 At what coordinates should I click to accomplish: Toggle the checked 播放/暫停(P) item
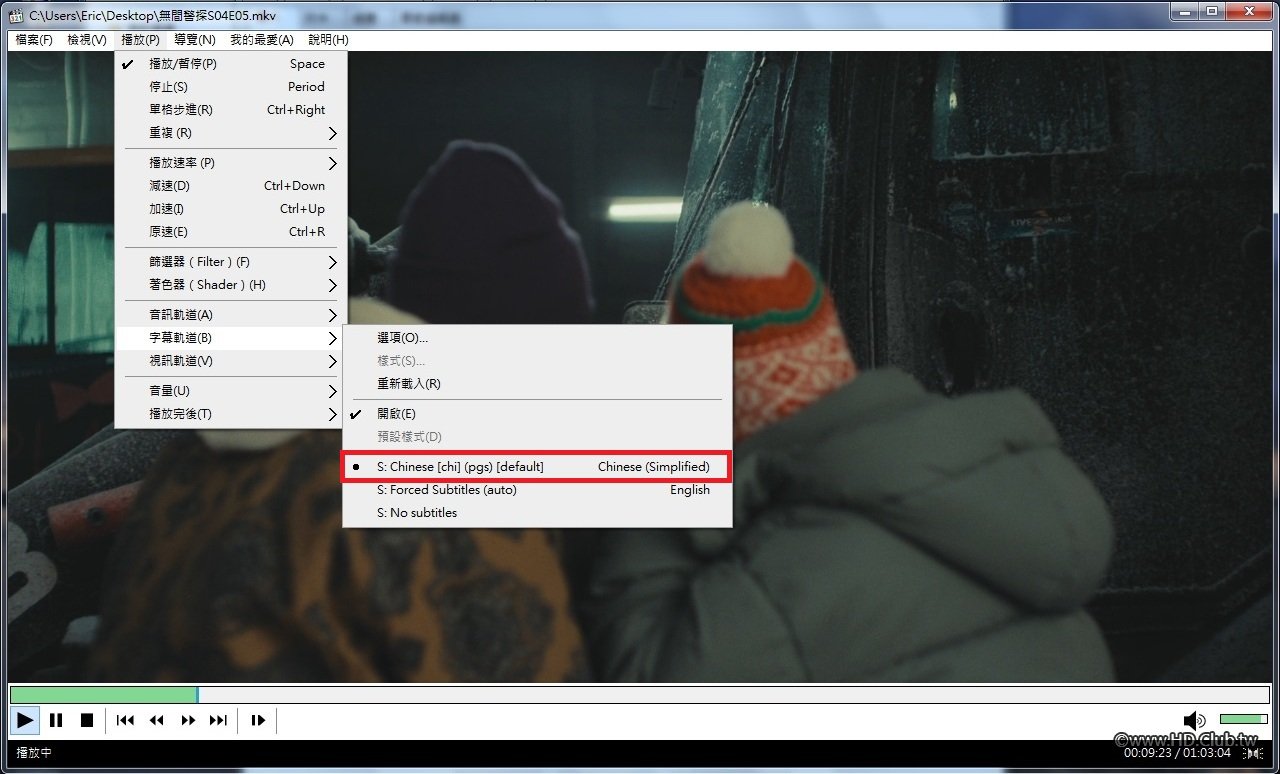click(x=231, y=64)
